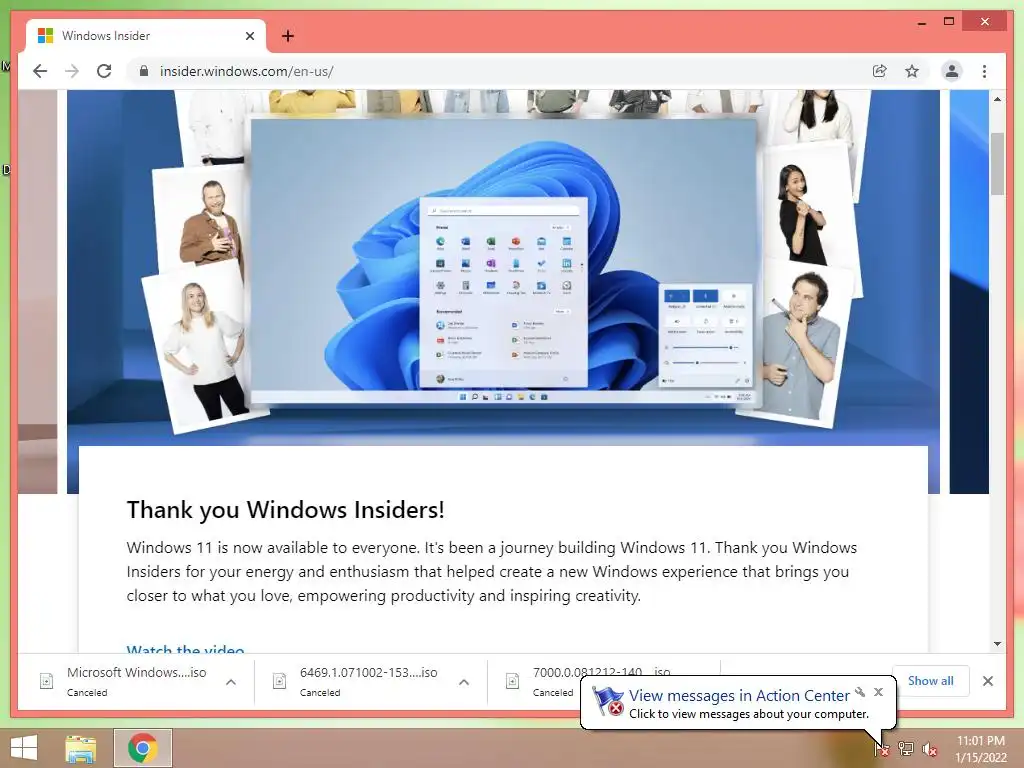The height and width of the screenshot is (768, 1024).
Task: Open a new tab with the plus button
Action: click(288, 36)
